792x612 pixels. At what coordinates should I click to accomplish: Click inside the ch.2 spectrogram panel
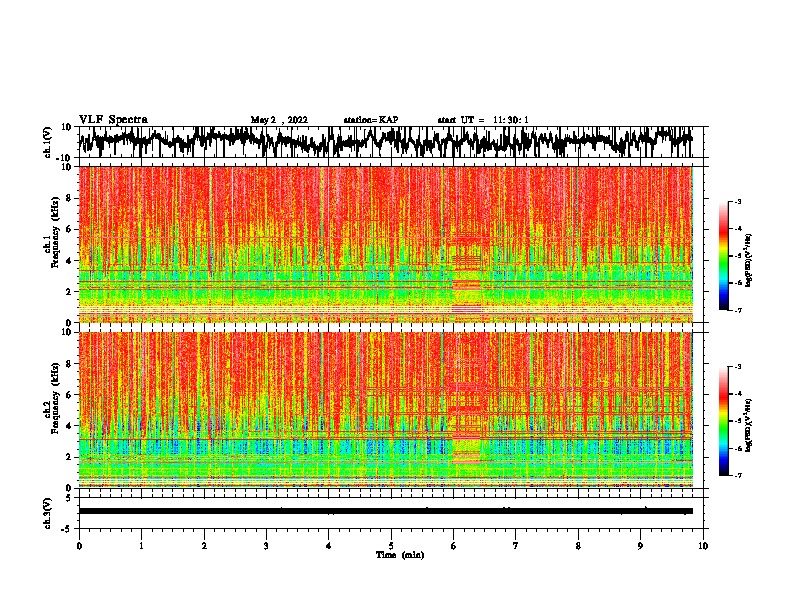point(386,410)
